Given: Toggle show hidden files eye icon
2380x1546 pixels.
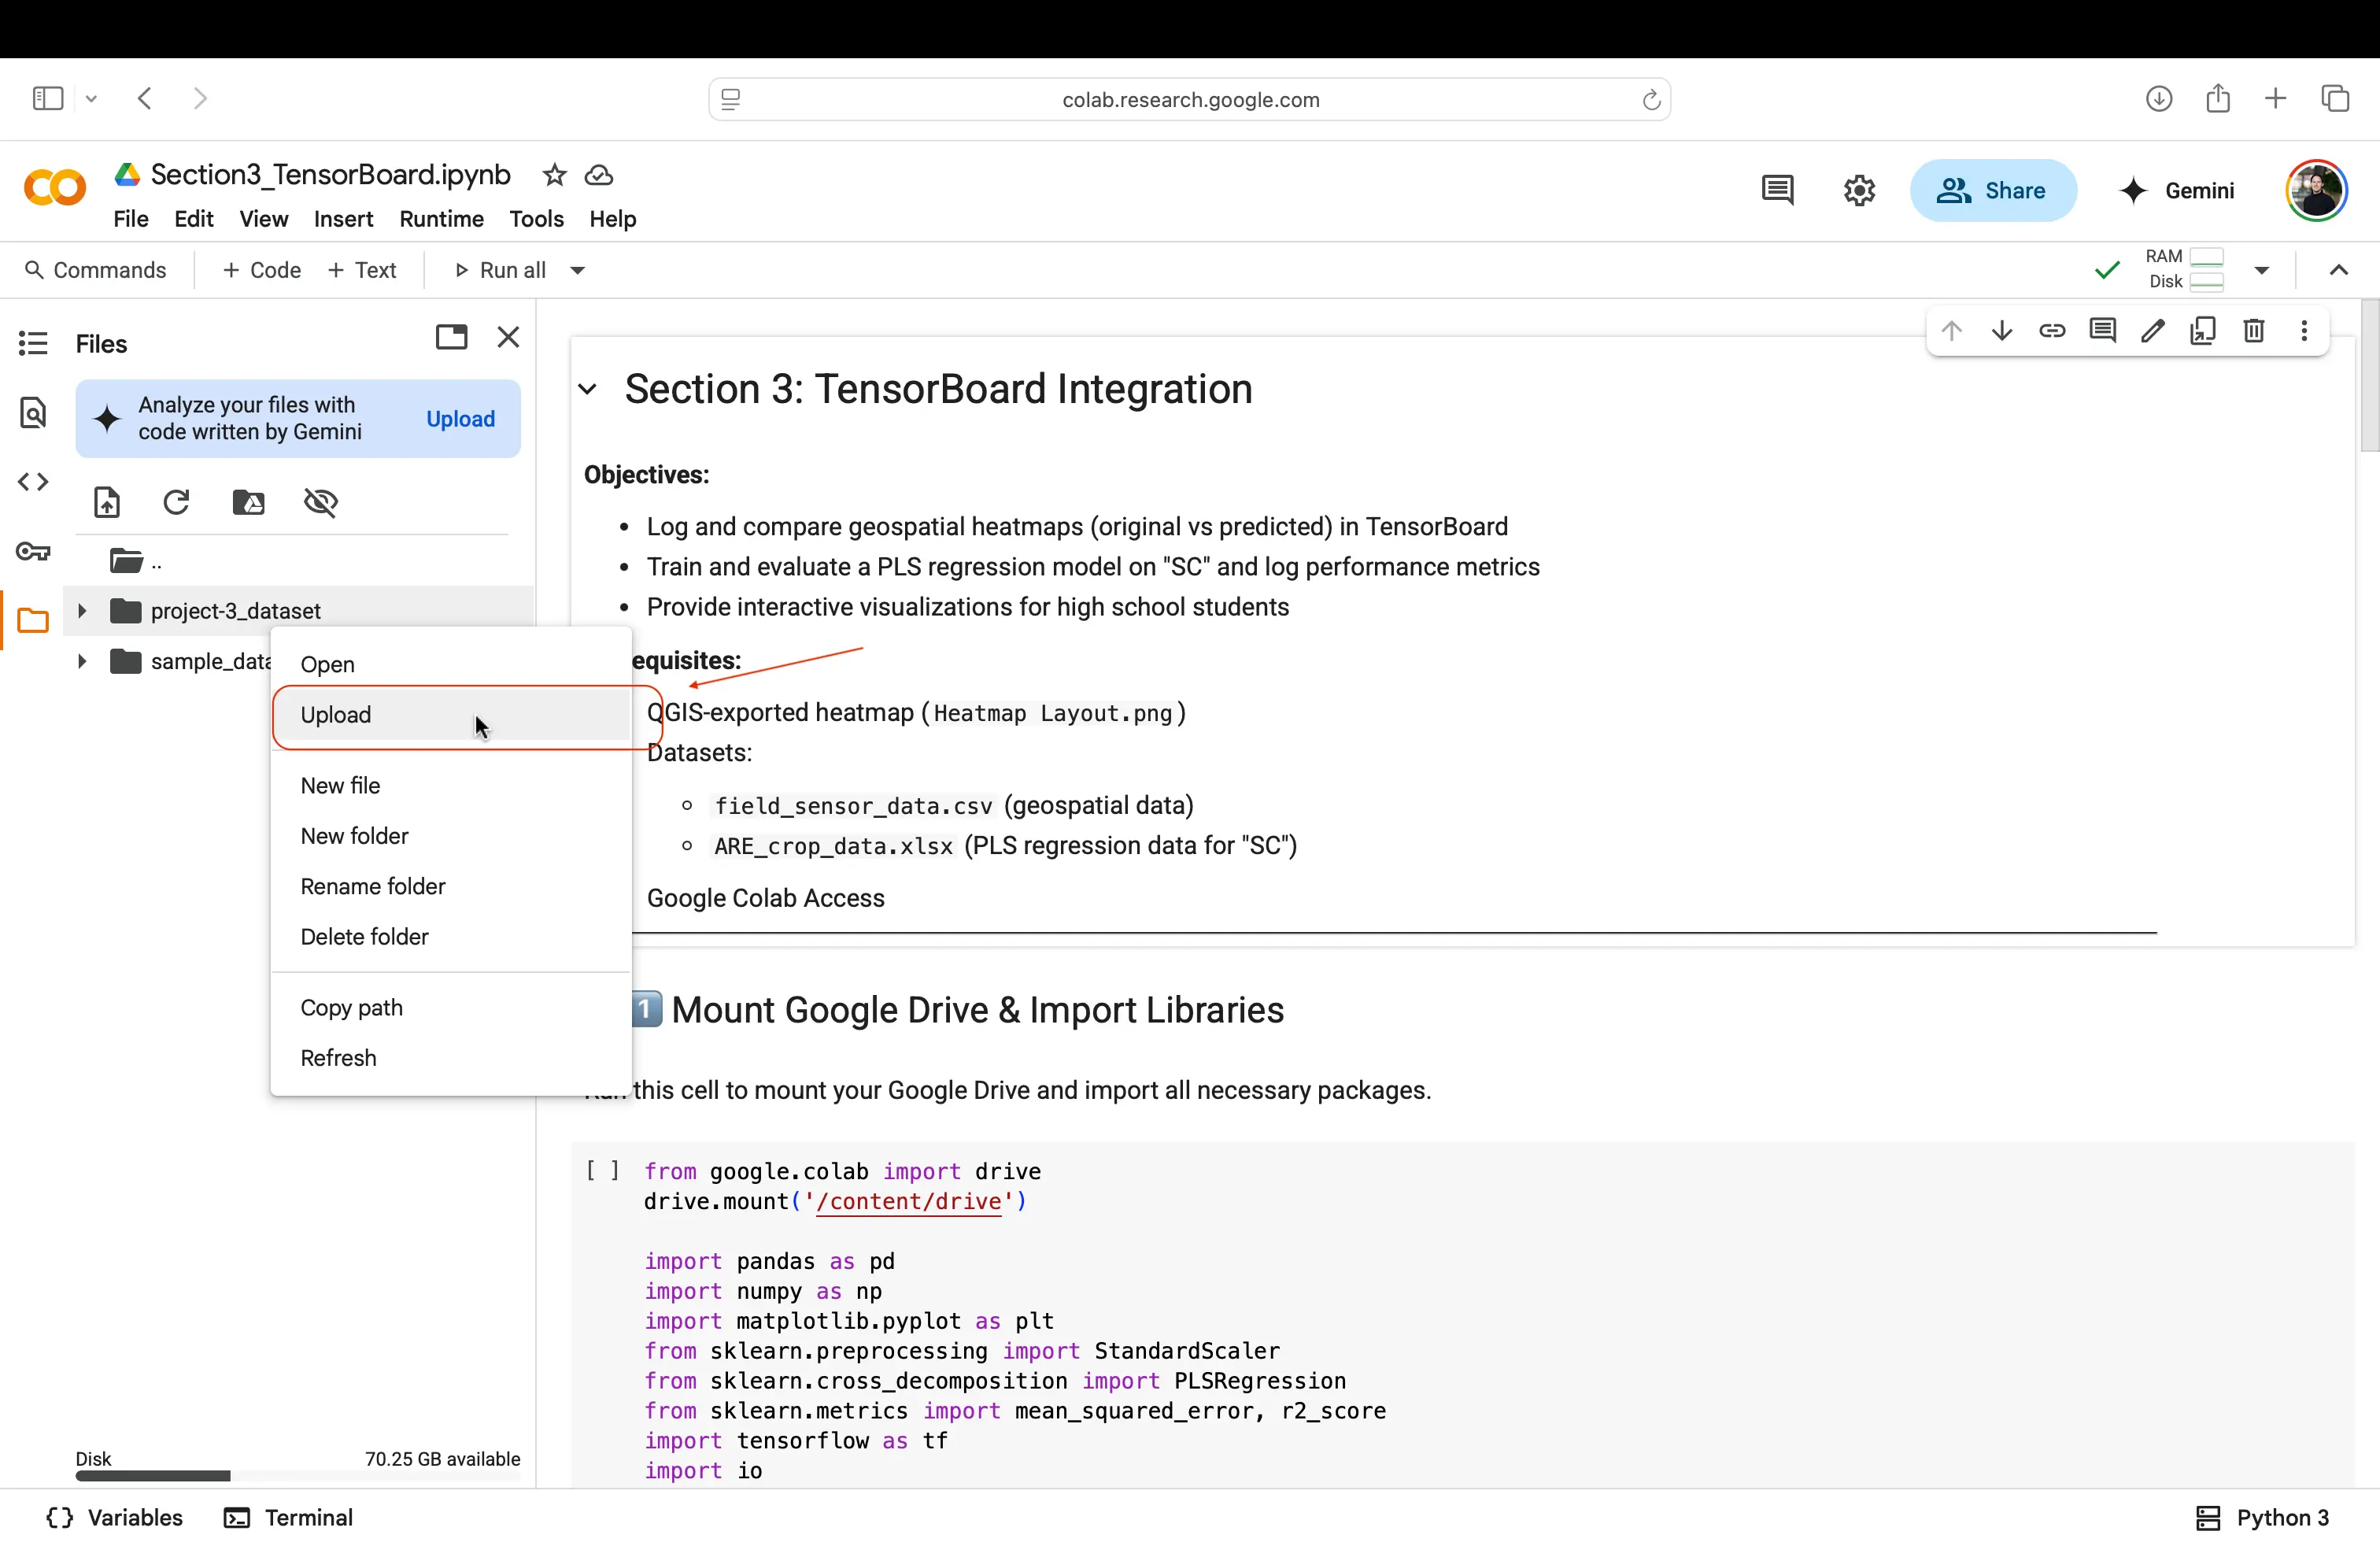Looking at the screenshot, I should pyautogui.click(x=320, y=502).
